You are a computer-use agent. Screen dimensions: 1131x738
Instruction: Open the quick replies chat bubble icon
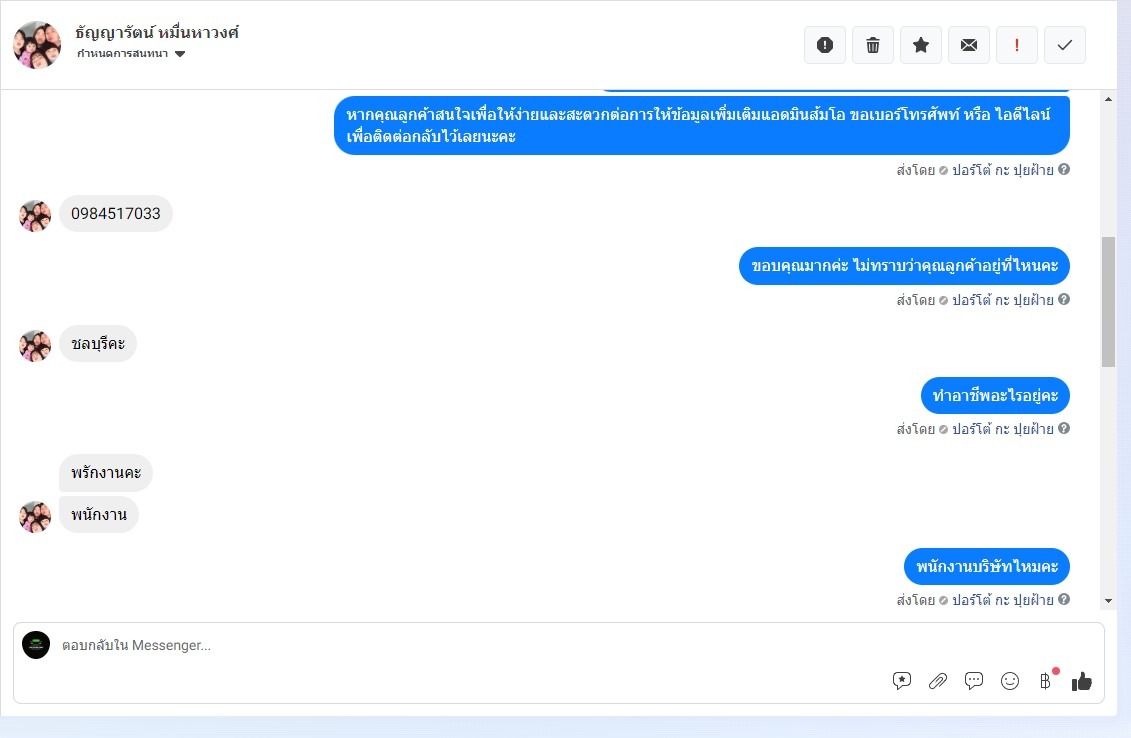(974, 680)
